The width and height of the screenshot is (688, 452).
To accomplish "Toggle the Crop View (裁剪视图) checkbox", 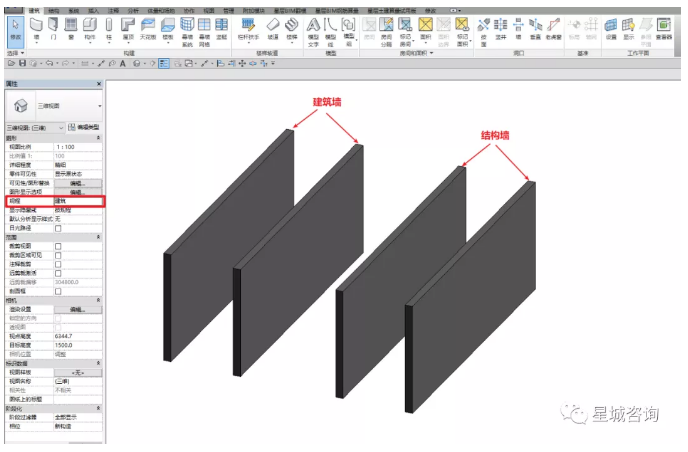I will 58,246.
